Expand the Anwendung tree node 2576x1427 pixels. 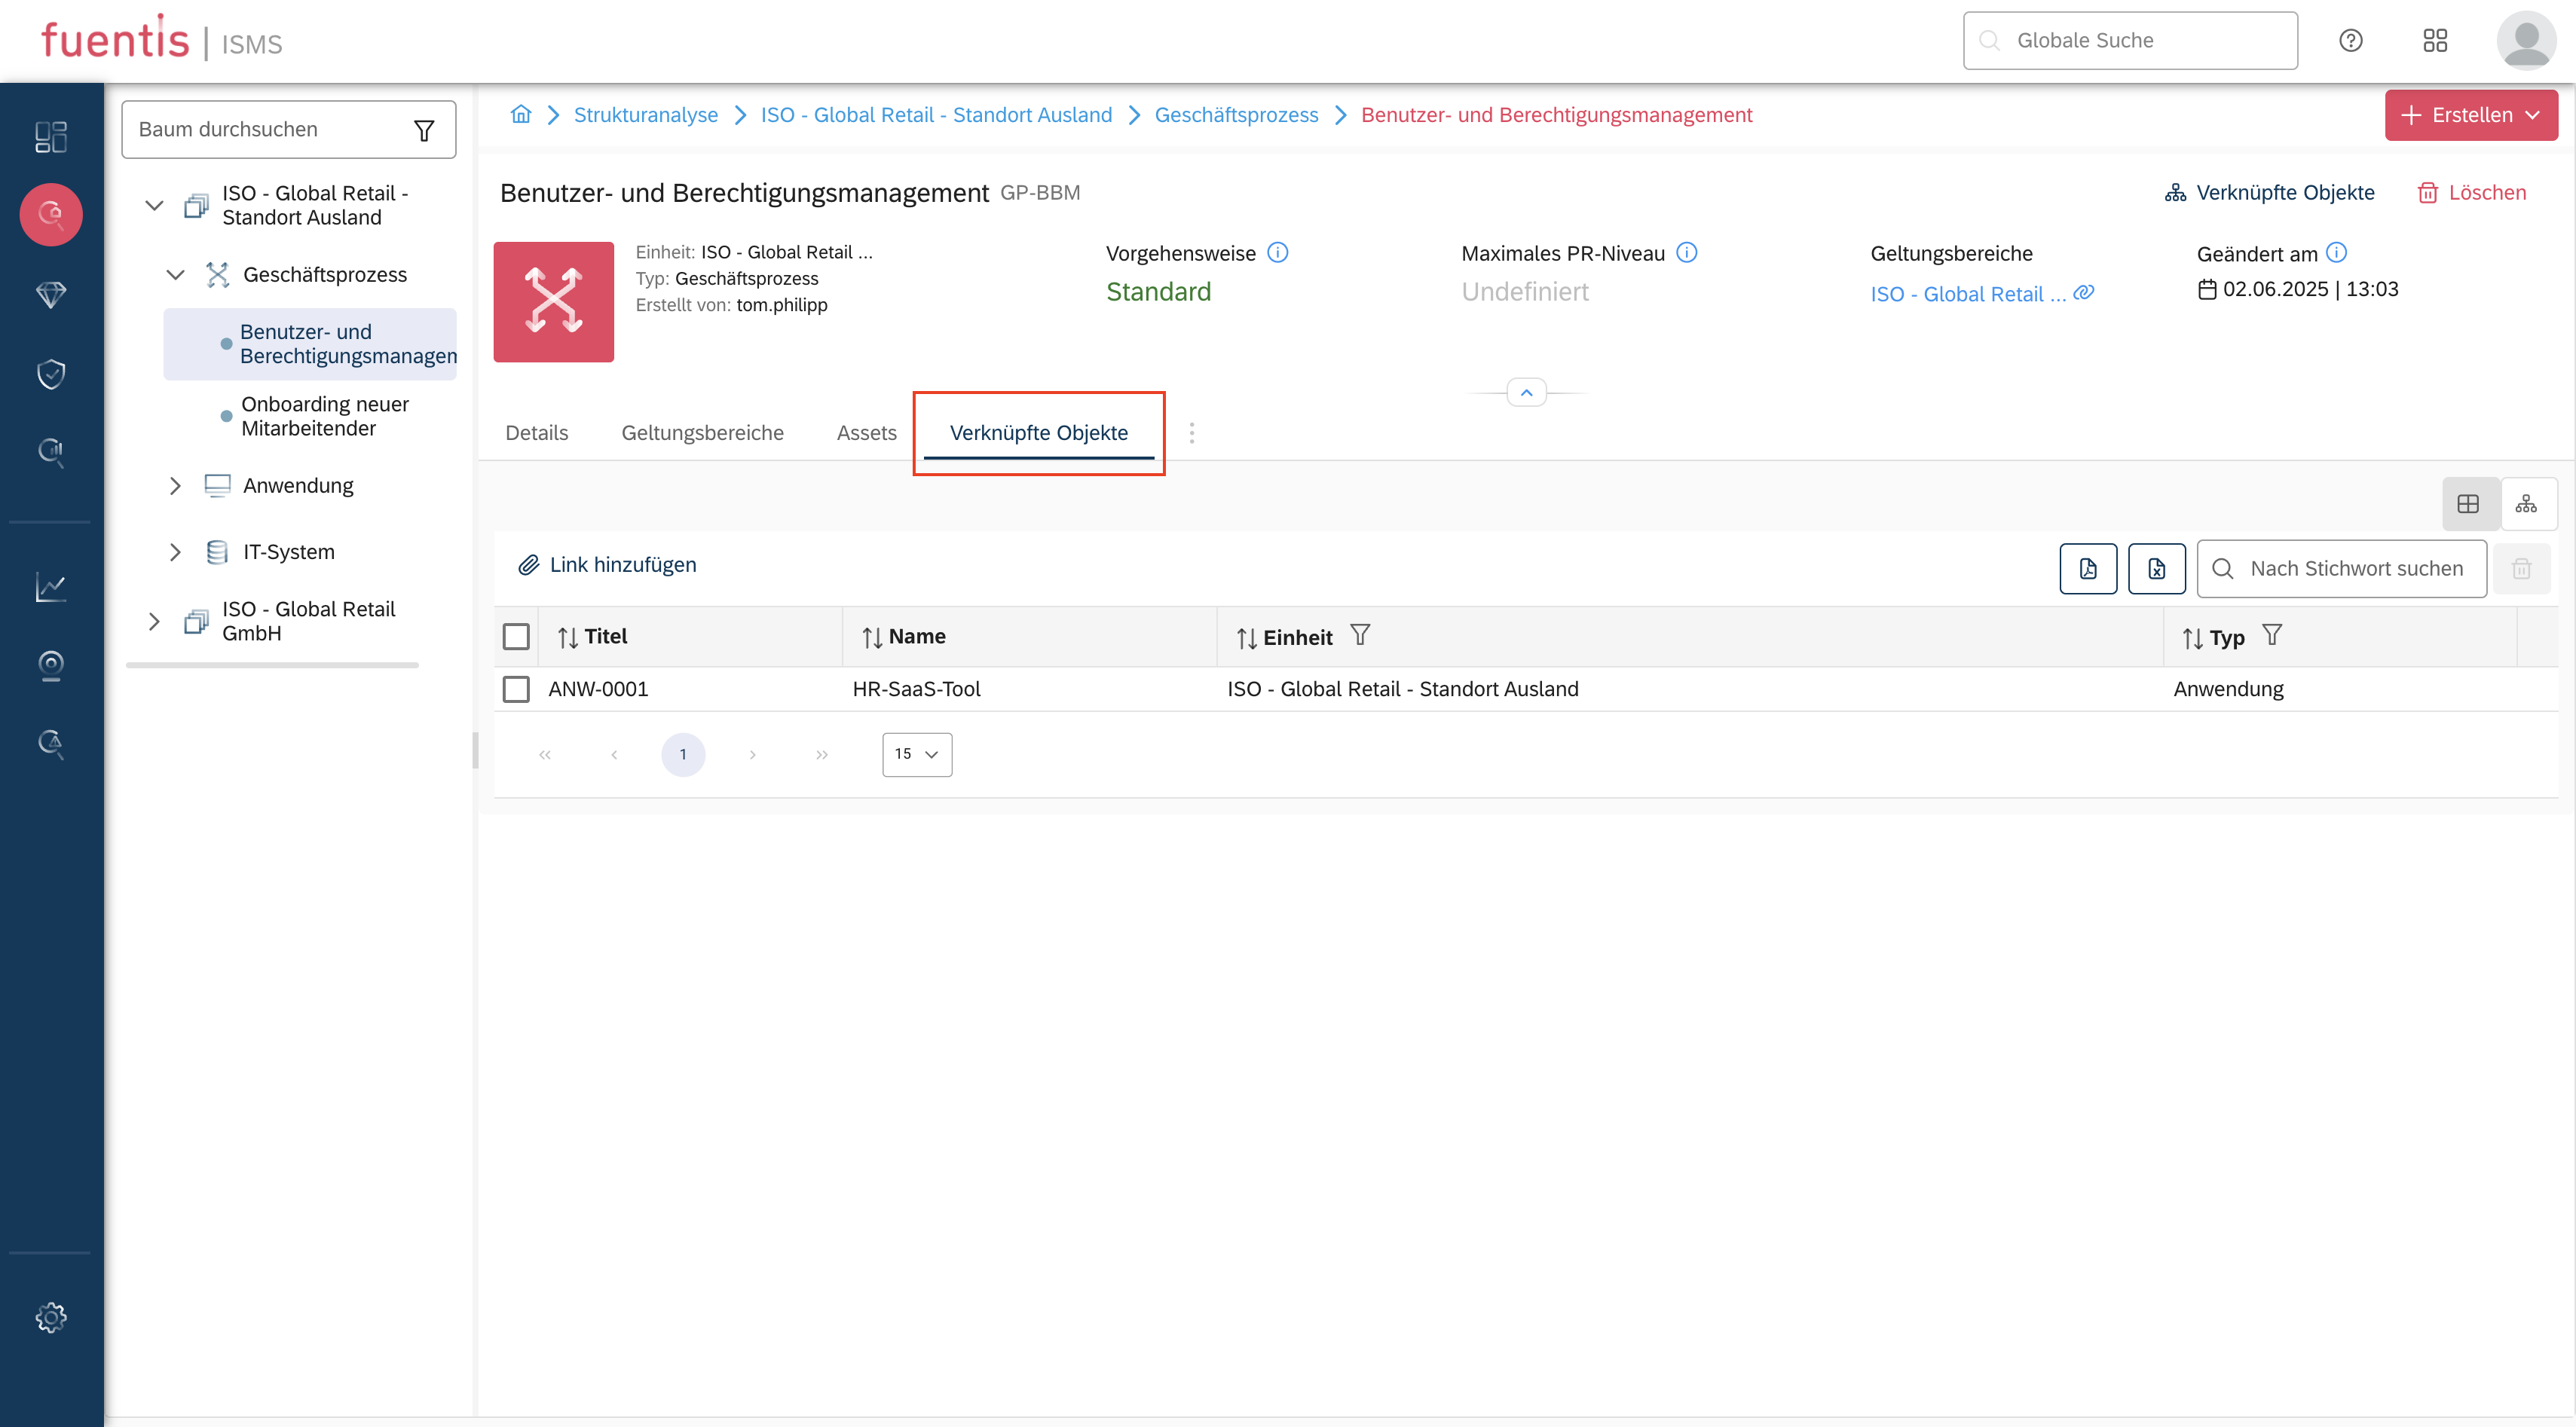175,486
